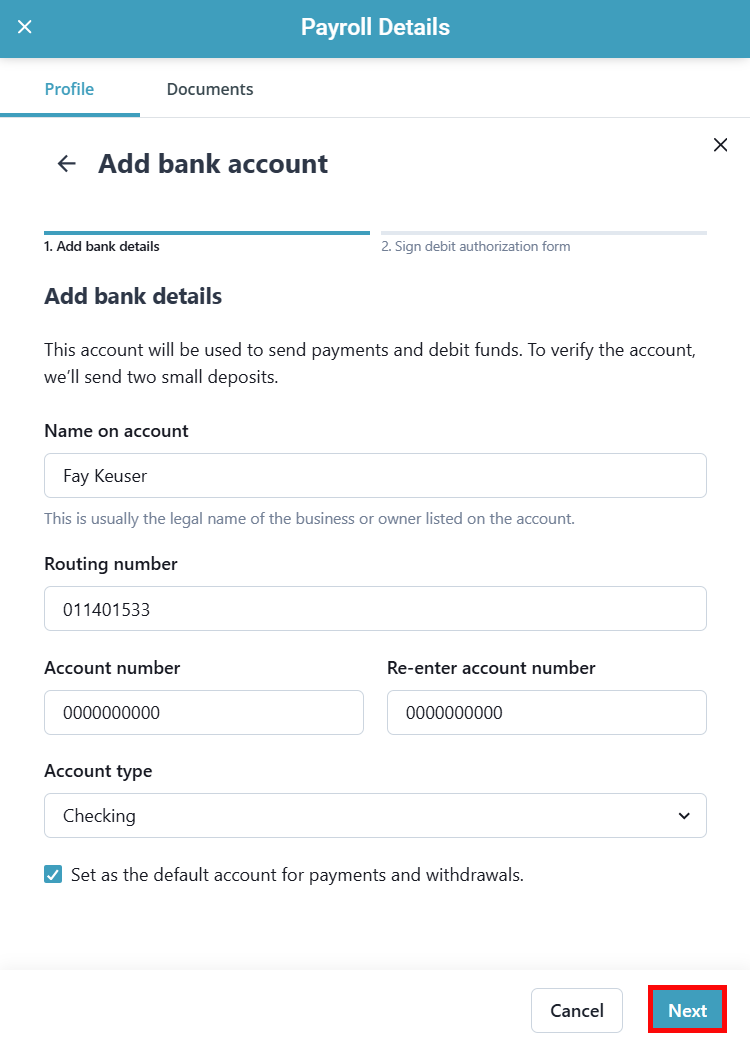Click the second step progress bar segment

(544, 233)
